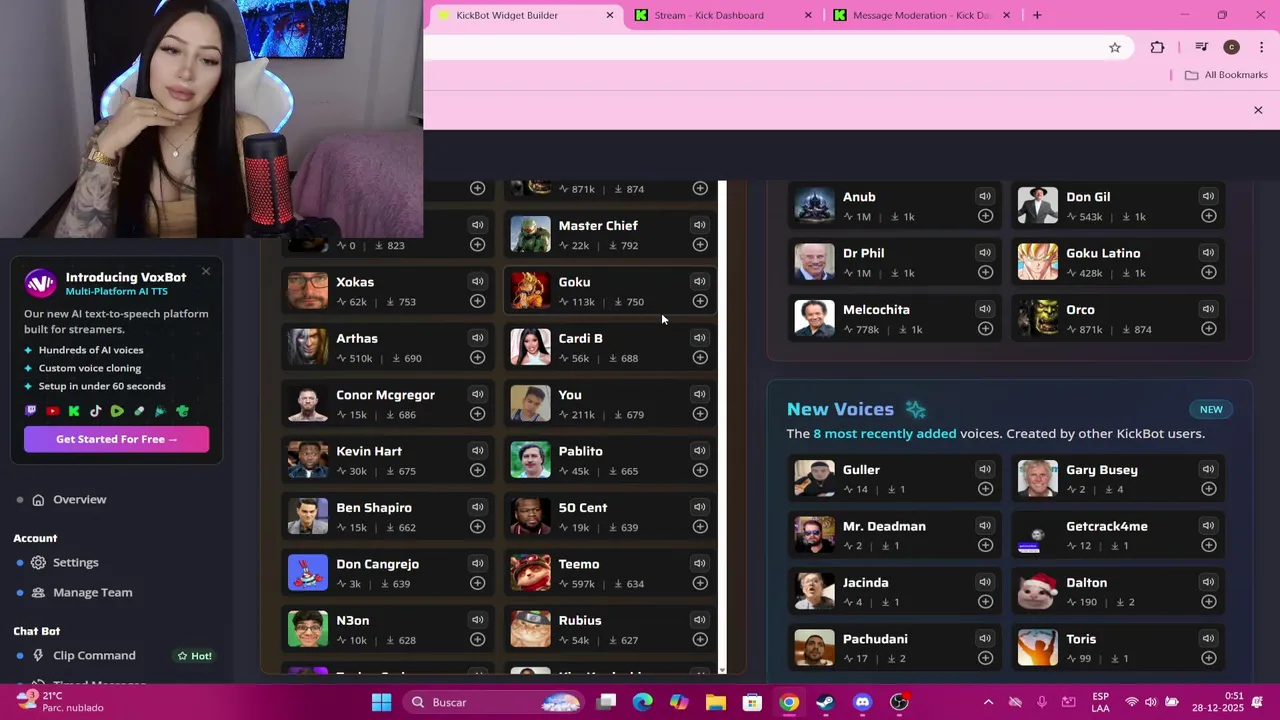This screenshot has height=720, width=1280.
Task: Add the Cardi B voice
Action: coord(700,357)
